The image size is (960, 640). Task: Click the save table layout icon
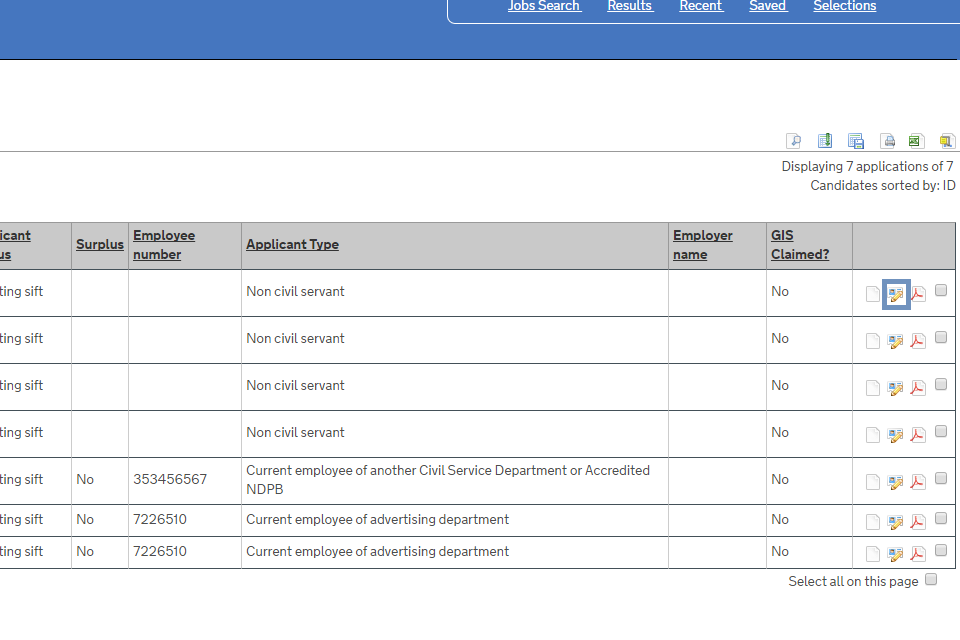[856, 141]
